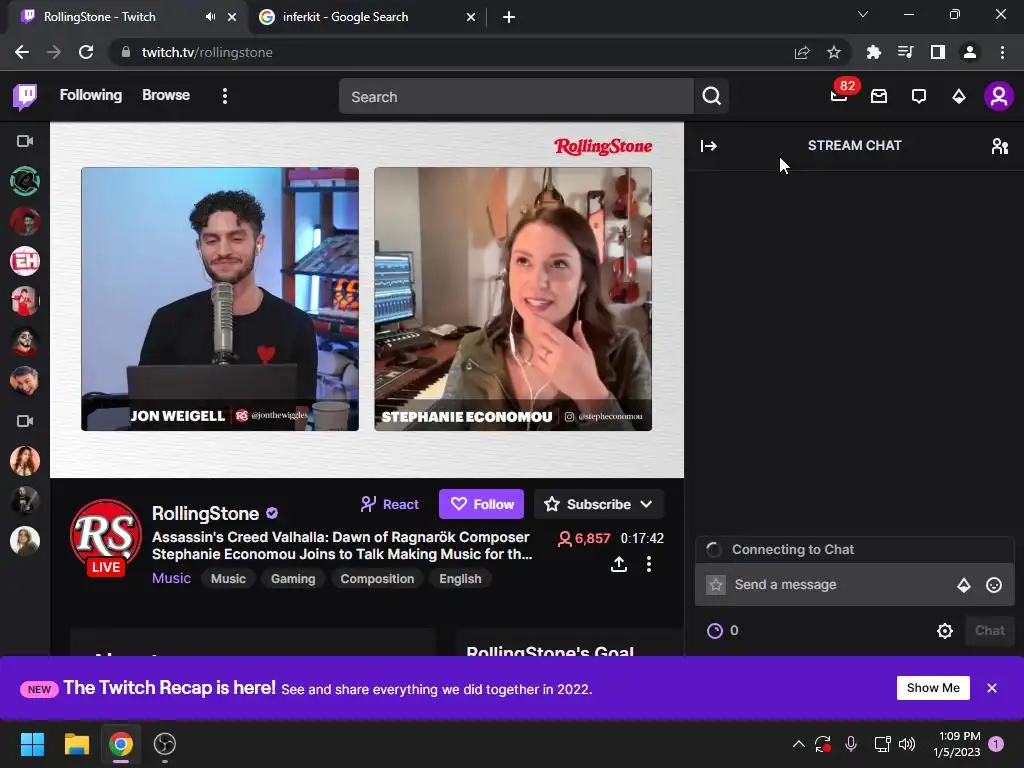Image resolution: width=1024 pixels, height=768 pixels.
Task: Show hidden system tray icons
Action: [x=798, y=744]
